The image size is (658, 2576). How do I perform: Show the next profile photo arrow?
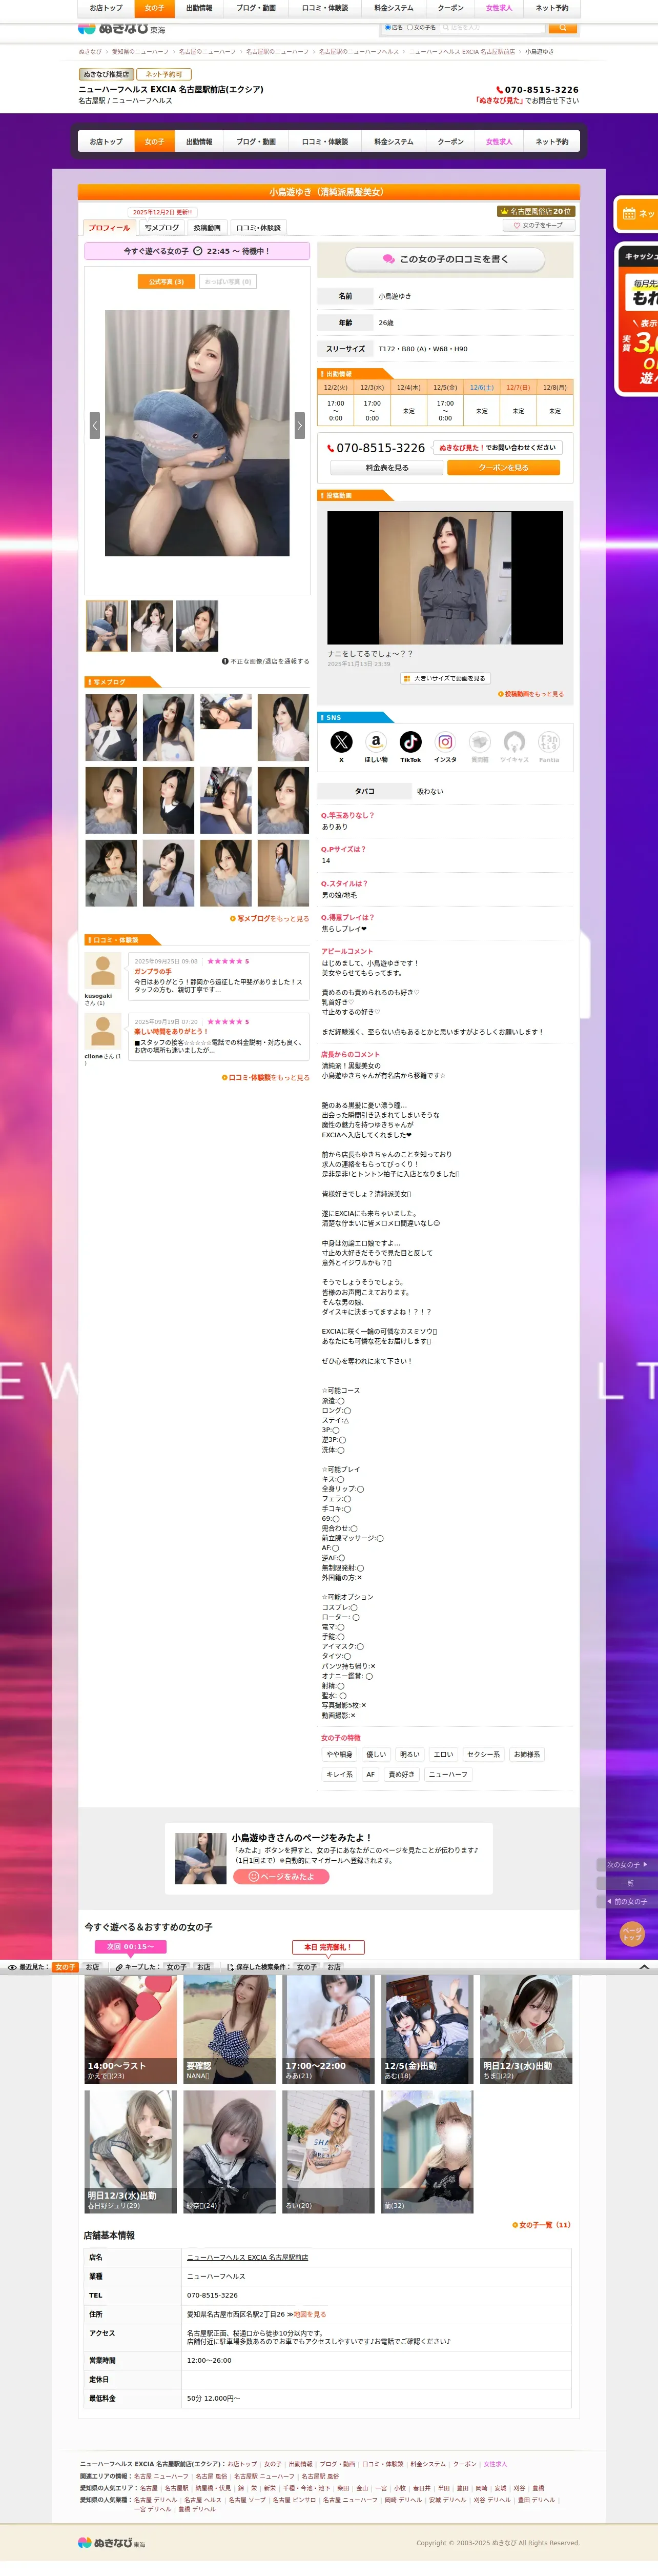(299, 425)
